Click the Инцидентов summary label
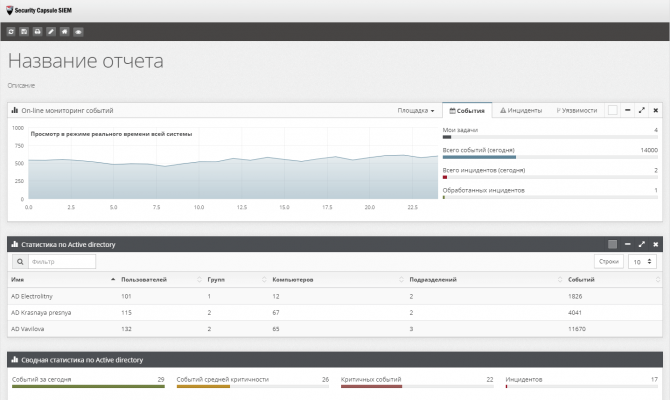The height and width of the screenshot is (400, 670). [523, 379]
